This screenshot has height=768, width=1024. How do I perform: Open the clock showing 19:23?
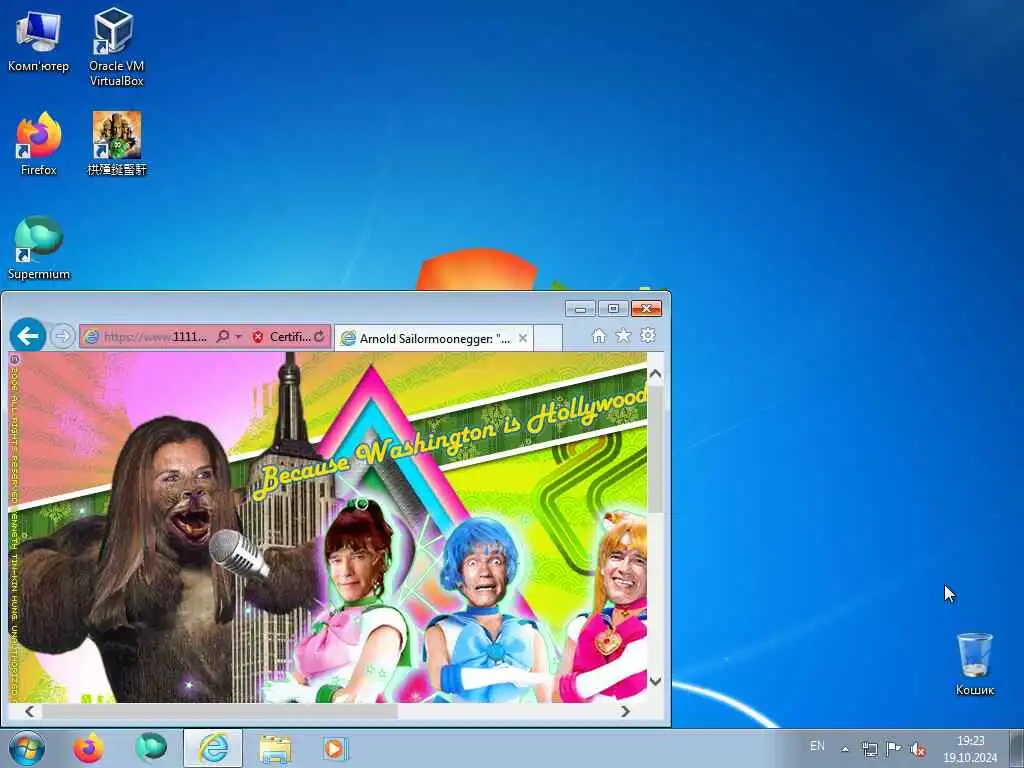click(970, 749)
